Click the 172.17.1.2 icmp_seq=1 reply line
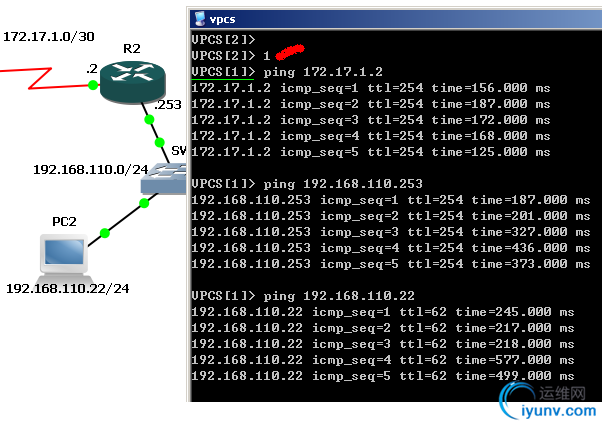The width and height of the screenshot is (602, 427). [x=371, y=88]
